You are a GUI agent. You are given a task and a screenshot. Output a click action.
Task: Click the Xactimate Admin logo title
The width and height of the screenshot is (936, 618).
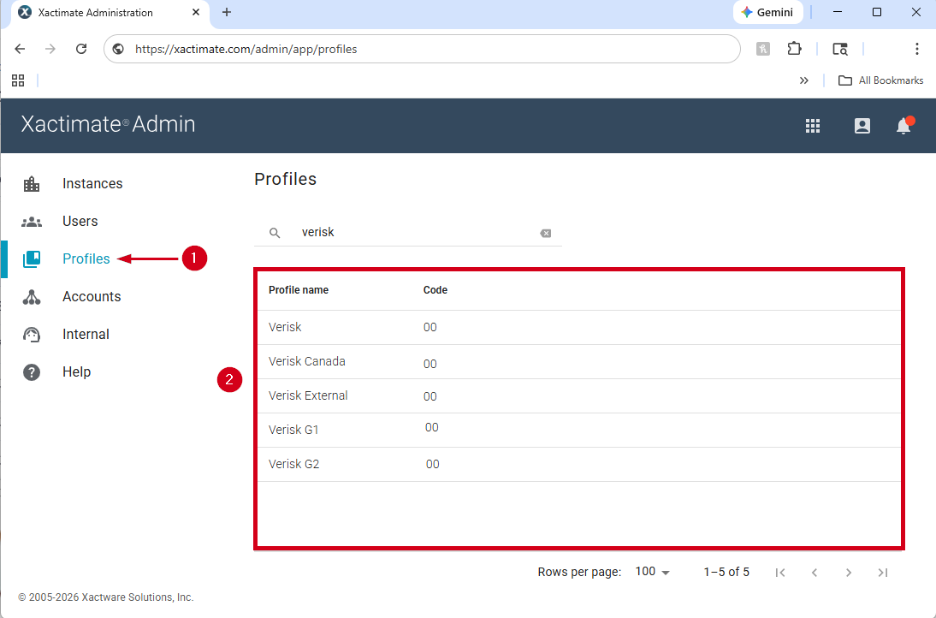108,124
